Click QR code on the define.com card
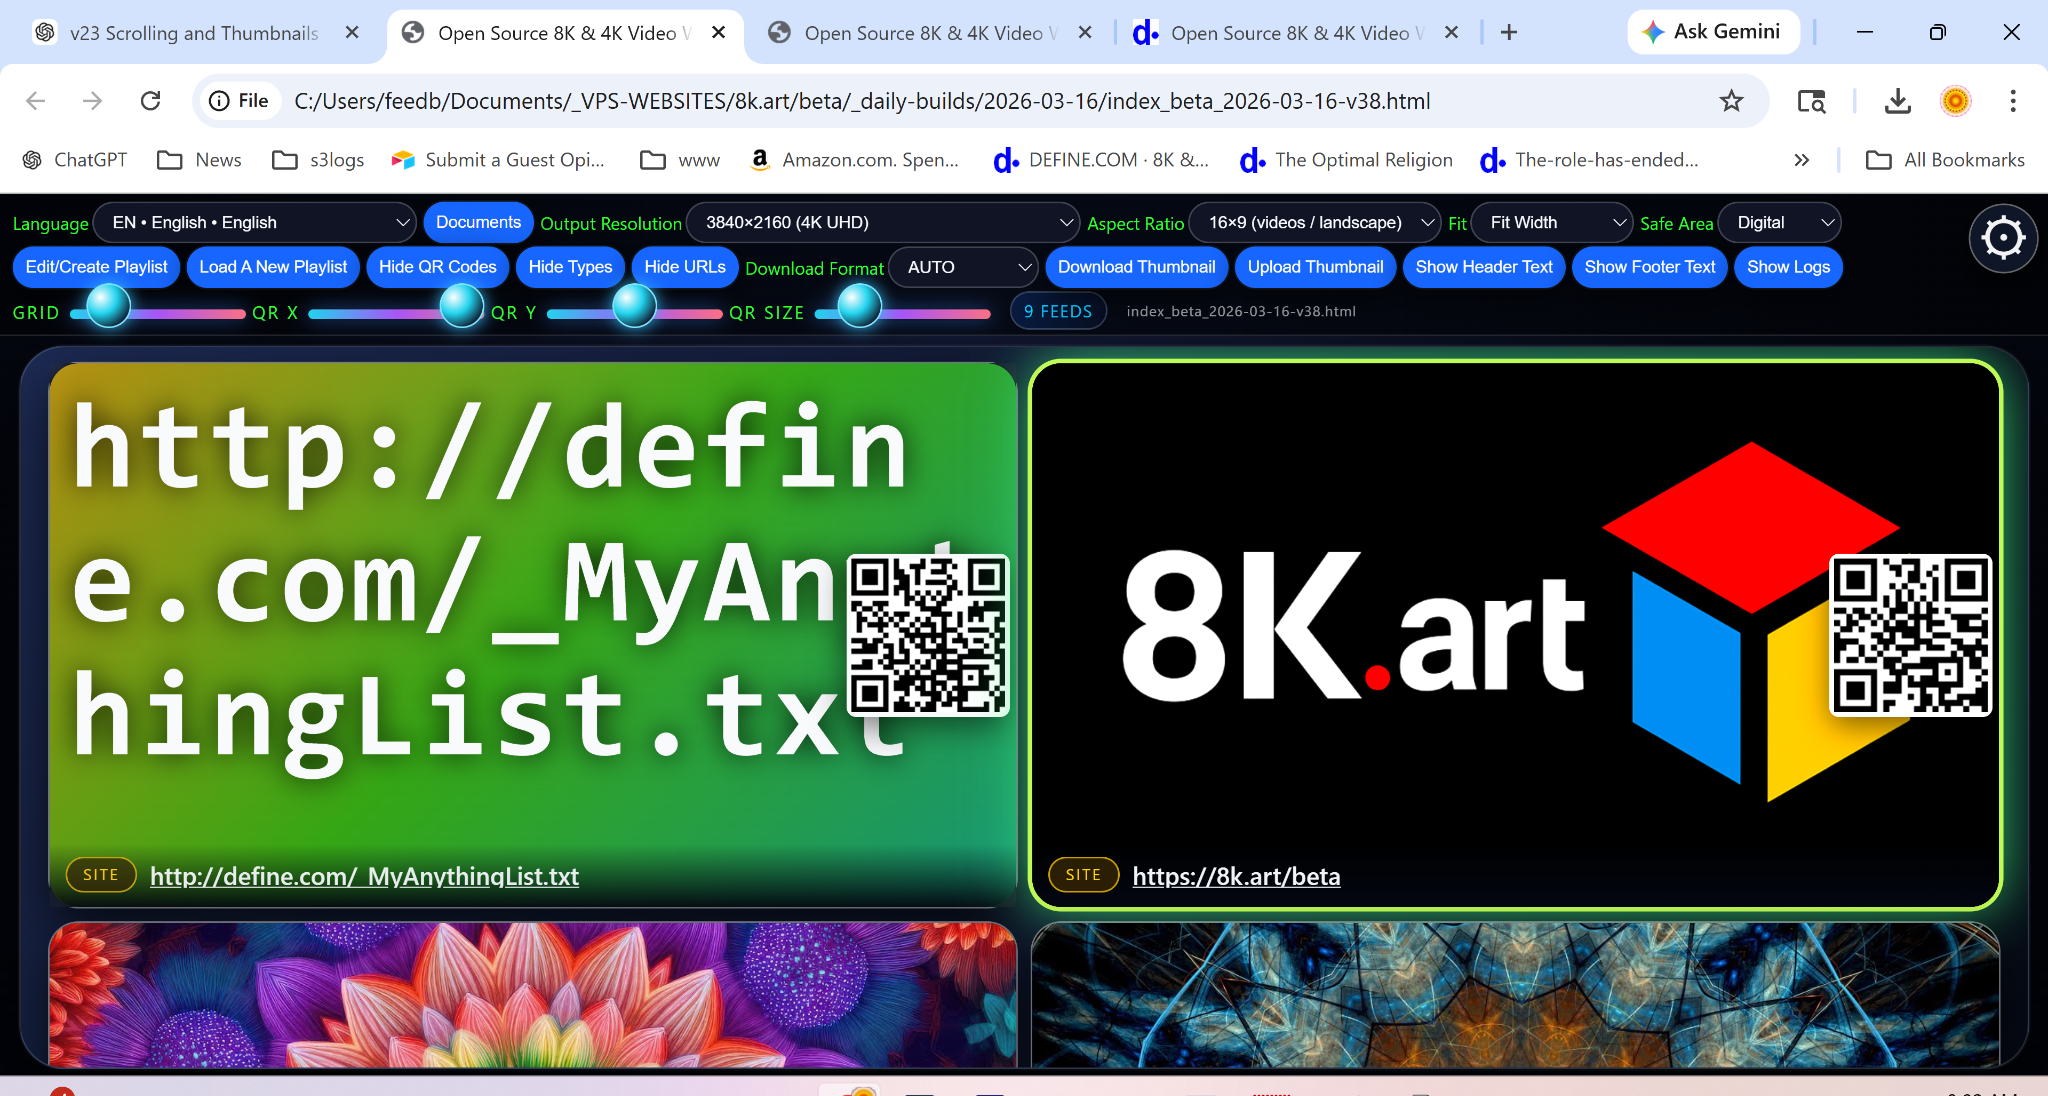Image resolution: width=2048 pixels, height=1096 pixels. [928, 635]
